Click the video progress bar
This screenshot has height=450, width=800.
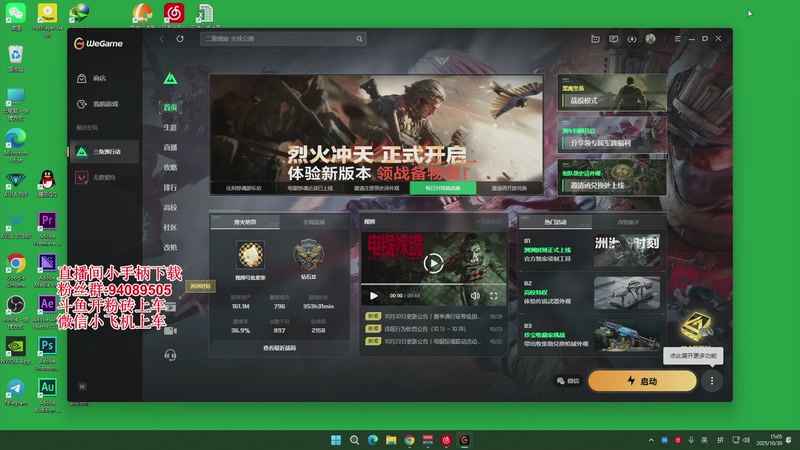click(x=433, y=284)
